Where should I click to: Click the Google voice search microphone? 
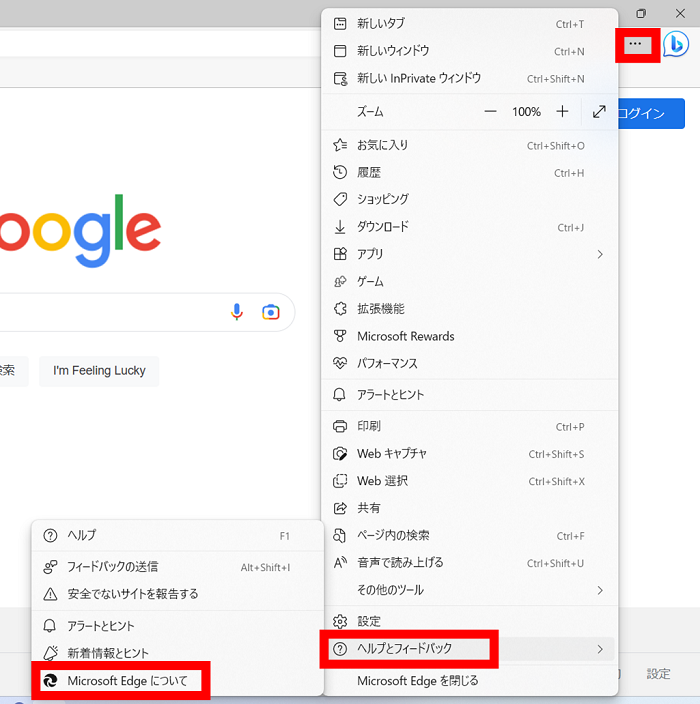(237, 312)
